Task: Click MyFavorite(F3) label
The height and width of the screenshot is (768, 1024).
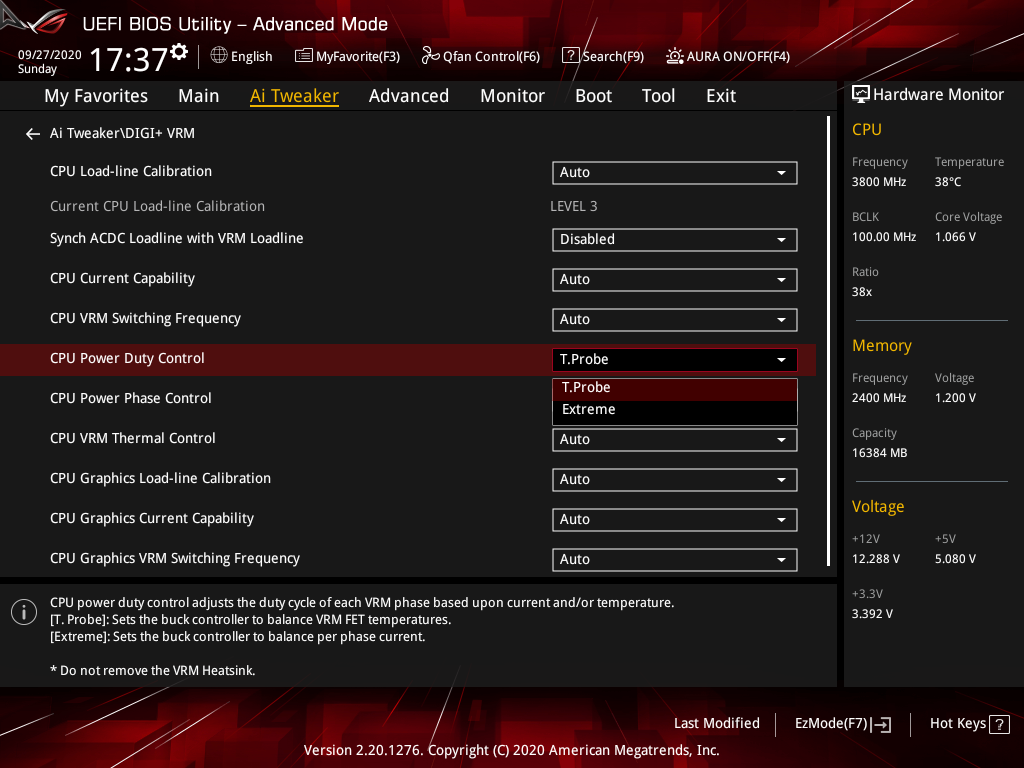Action: pos(358,57)
